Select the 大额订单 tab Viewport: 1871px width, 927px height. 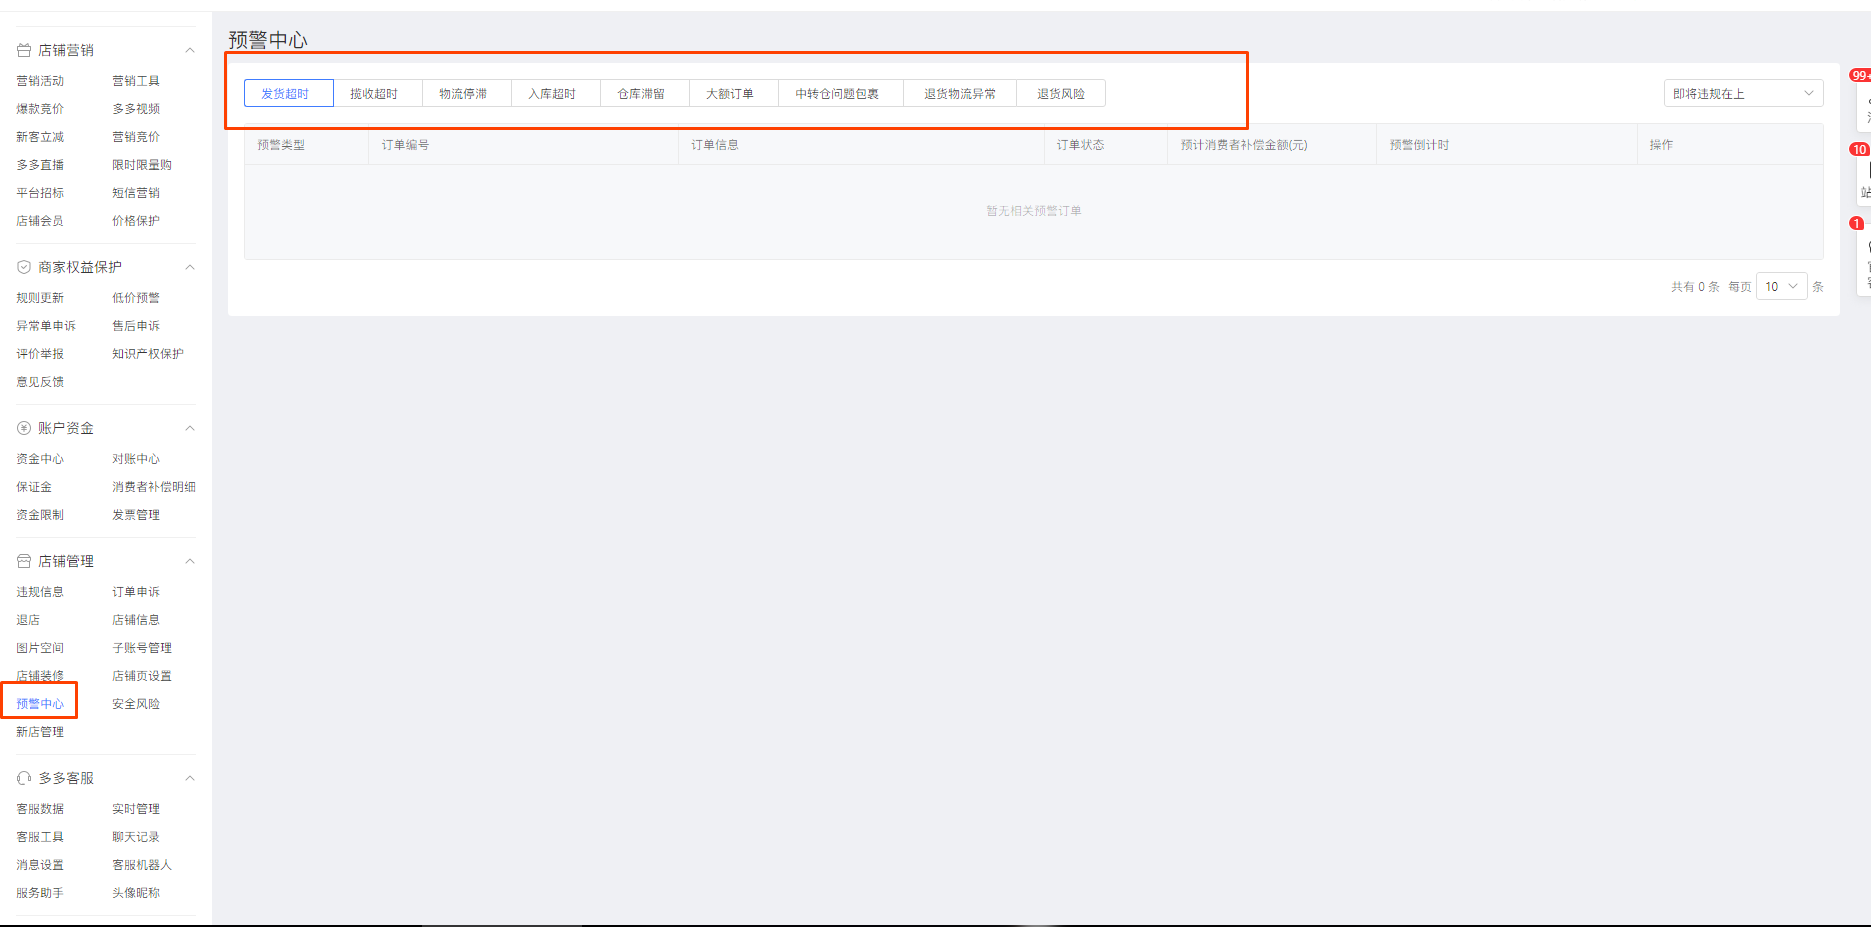pos(730,94)
